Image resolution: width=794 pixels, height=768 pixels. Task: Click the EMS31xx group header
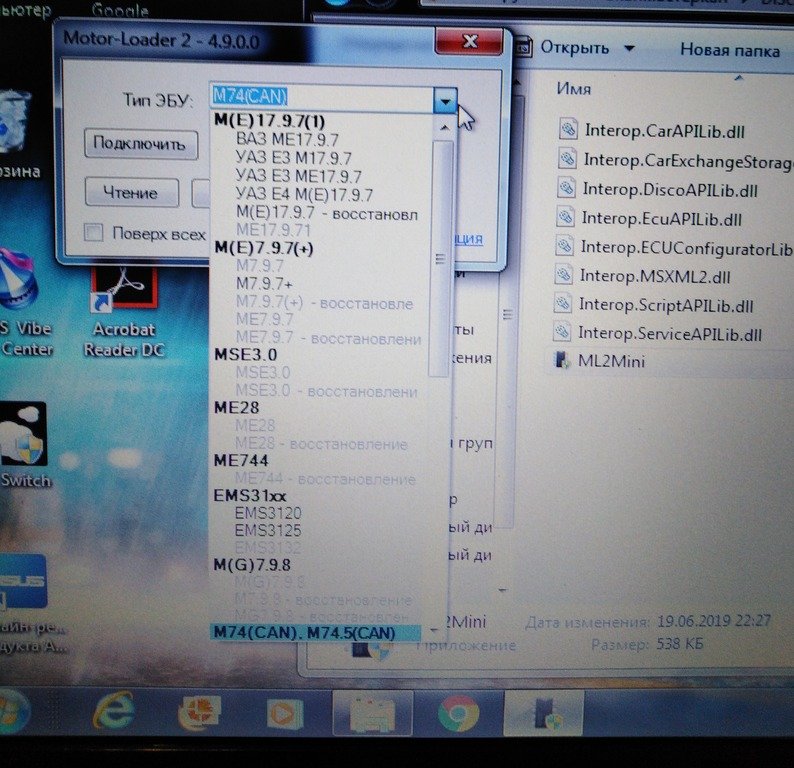(250, 495)
